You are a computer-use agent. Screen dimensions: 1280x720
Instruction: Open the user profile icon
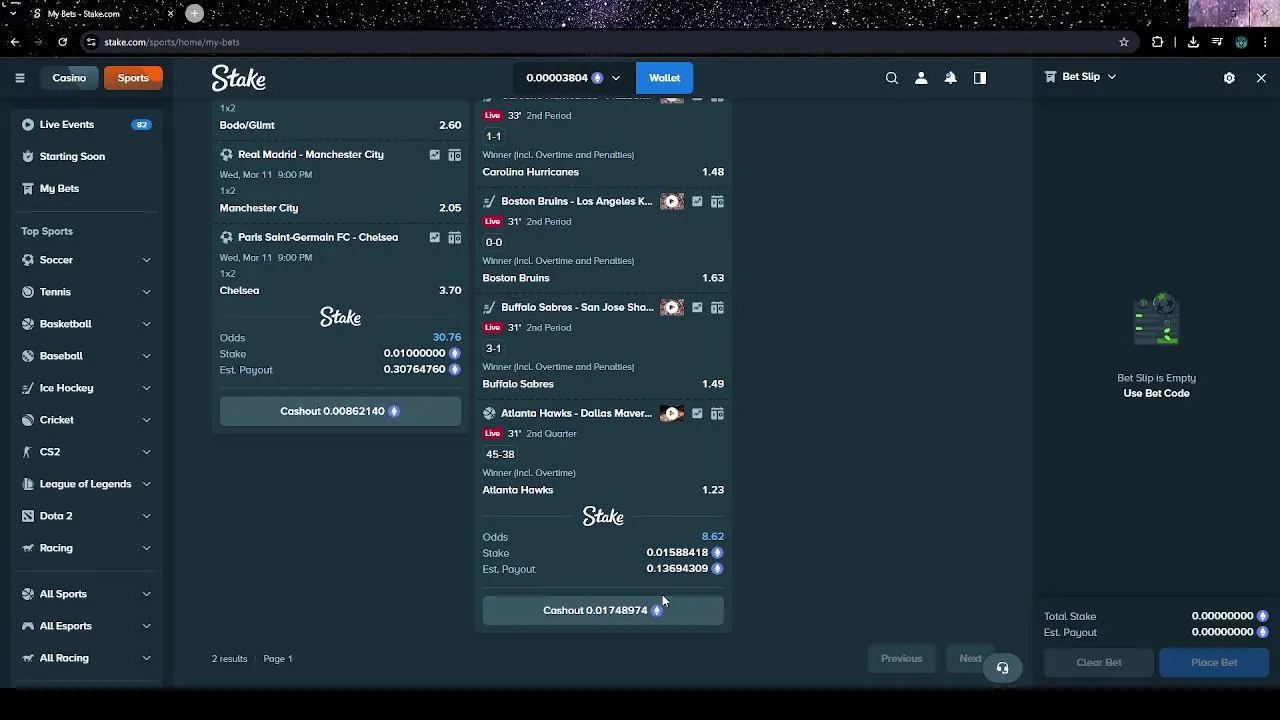[921, 78]
